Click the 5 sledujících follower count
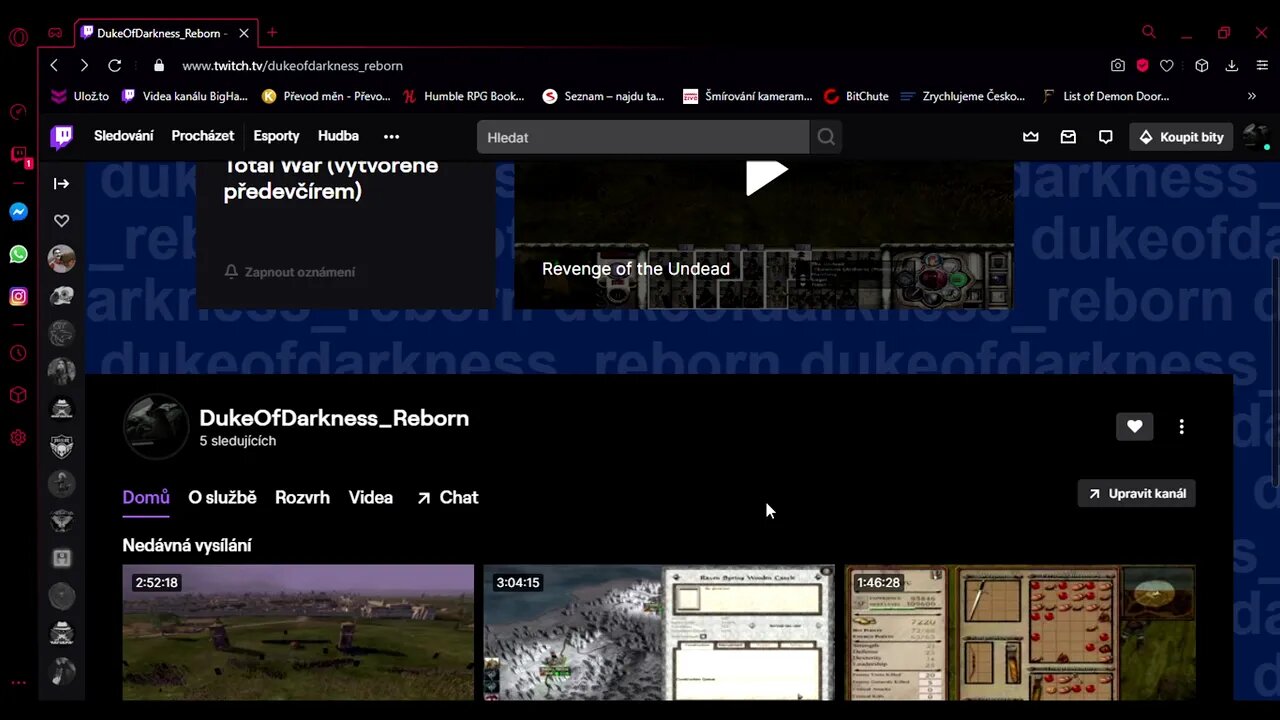The width and height of the screenshot is (1280, 720). [x=238, y=441]
